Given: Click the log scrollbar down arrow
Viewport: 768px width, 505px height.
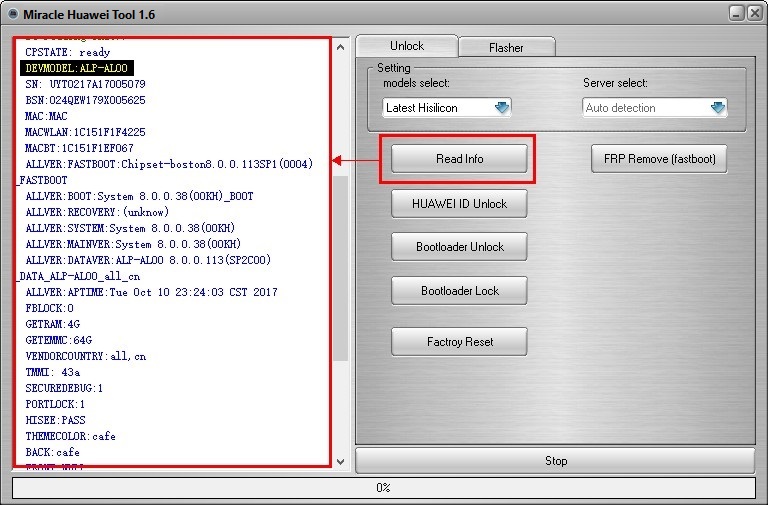Looking at the screenshot, I should [x=341, y=461].
